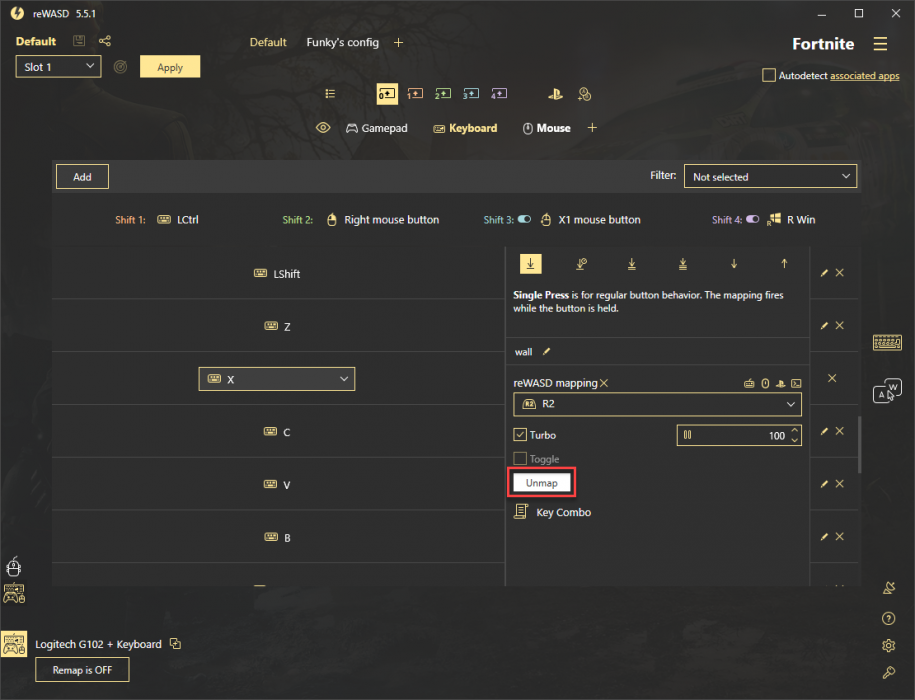Select the Start Press activator icon
Viewport: 915px width, 700px height.
coord(734,264)
